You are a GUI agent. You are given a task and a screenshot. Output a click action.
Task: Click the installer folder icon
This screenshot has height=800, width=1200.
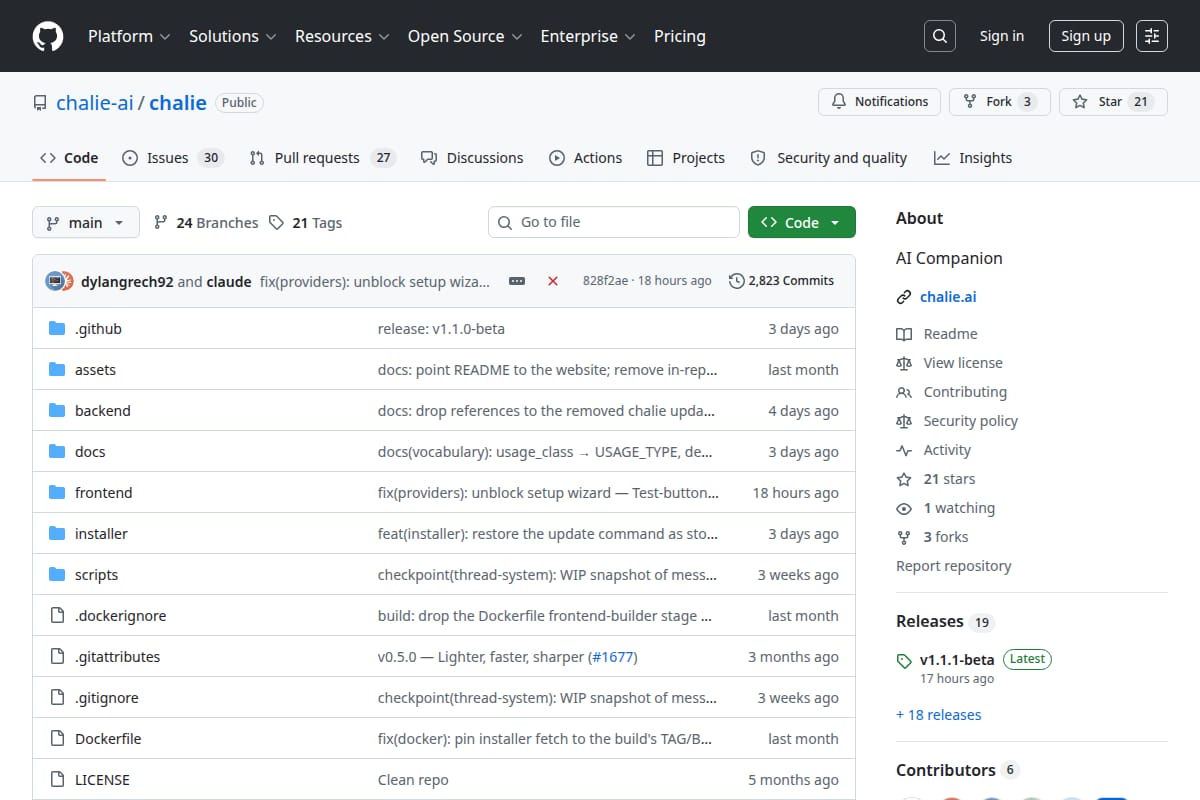tap(57, 534)
